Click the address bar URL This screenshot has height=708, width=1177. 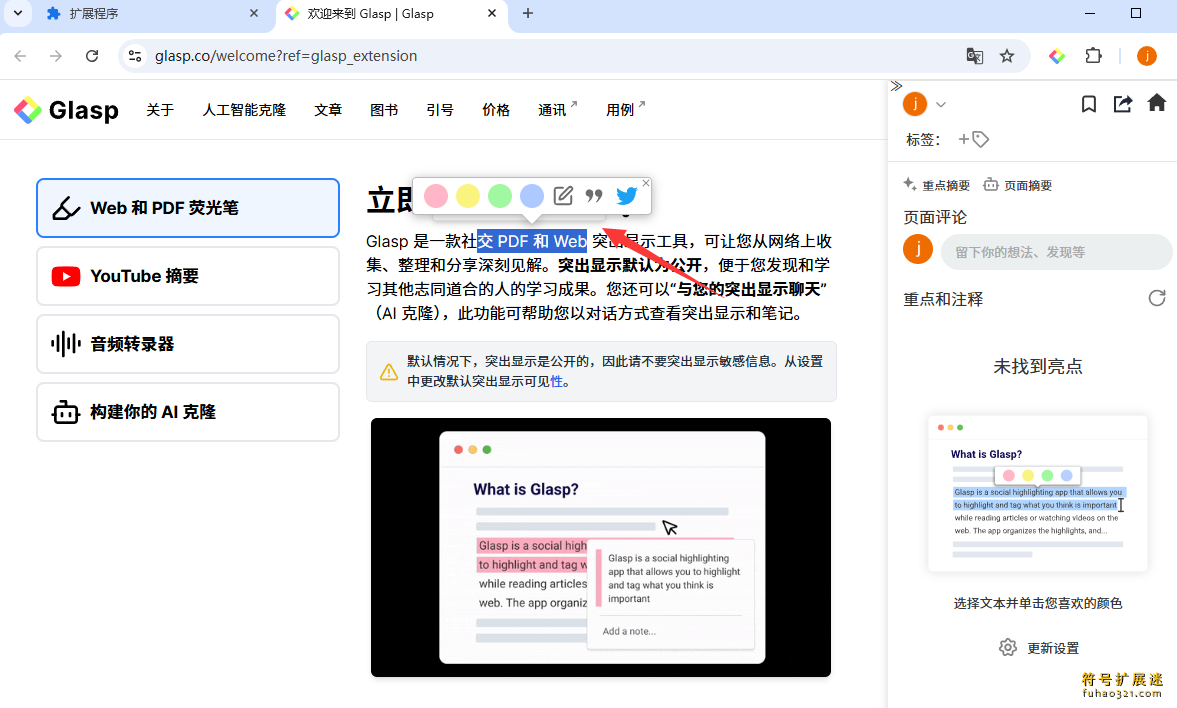tap(286, 56)
